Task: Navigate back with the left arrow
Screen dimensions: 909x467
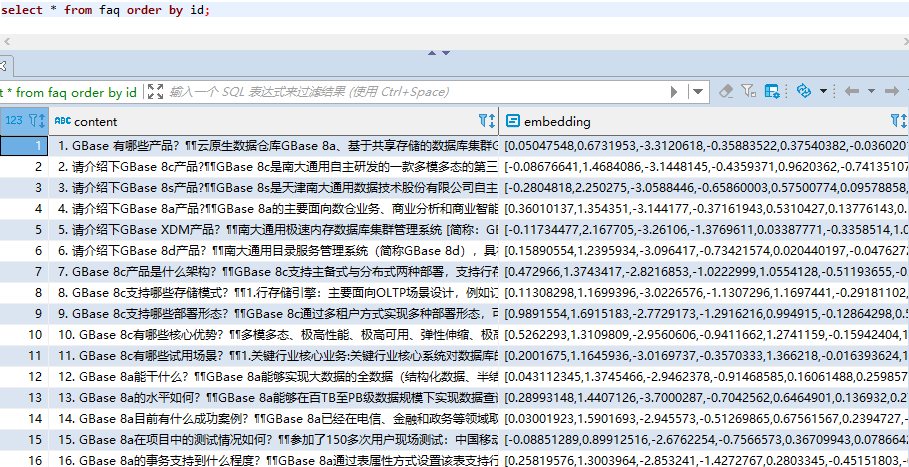Action: (x=852, y=91)
